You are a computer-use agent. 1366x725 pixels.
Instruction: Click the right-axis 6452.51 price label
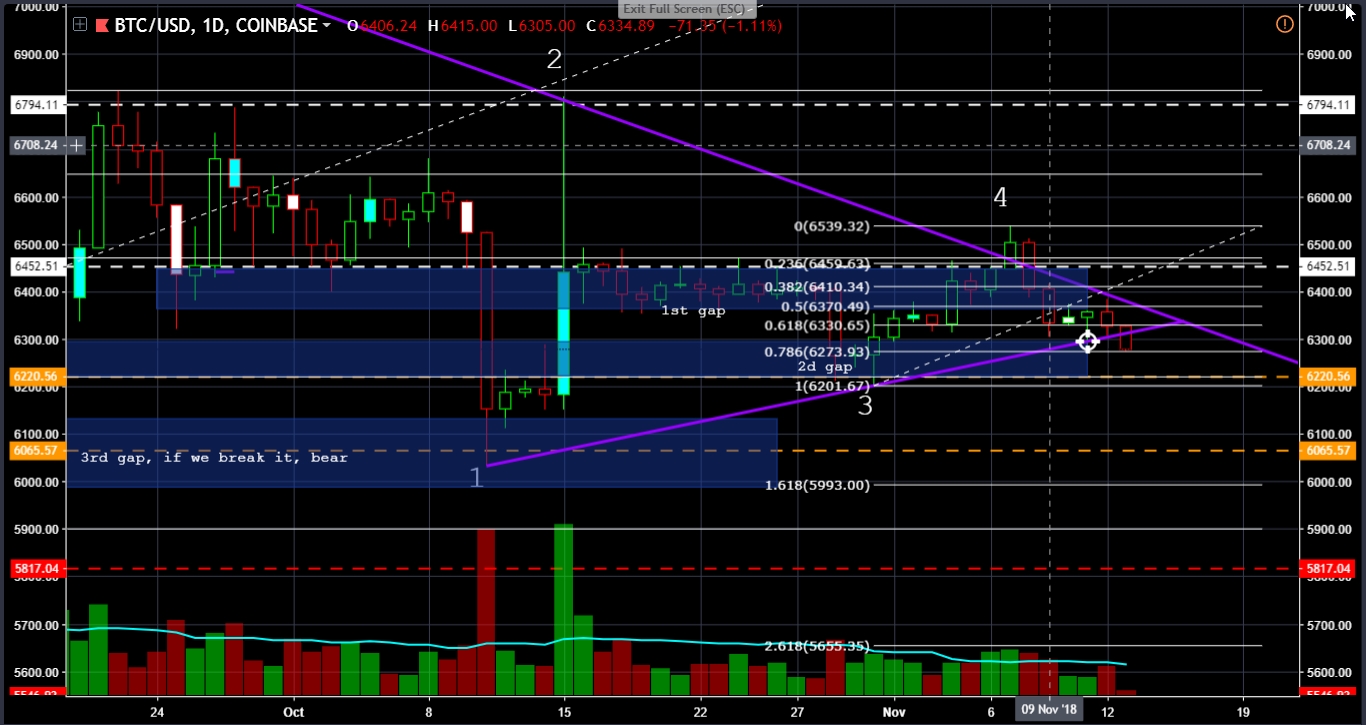(x=1329, y=266)
